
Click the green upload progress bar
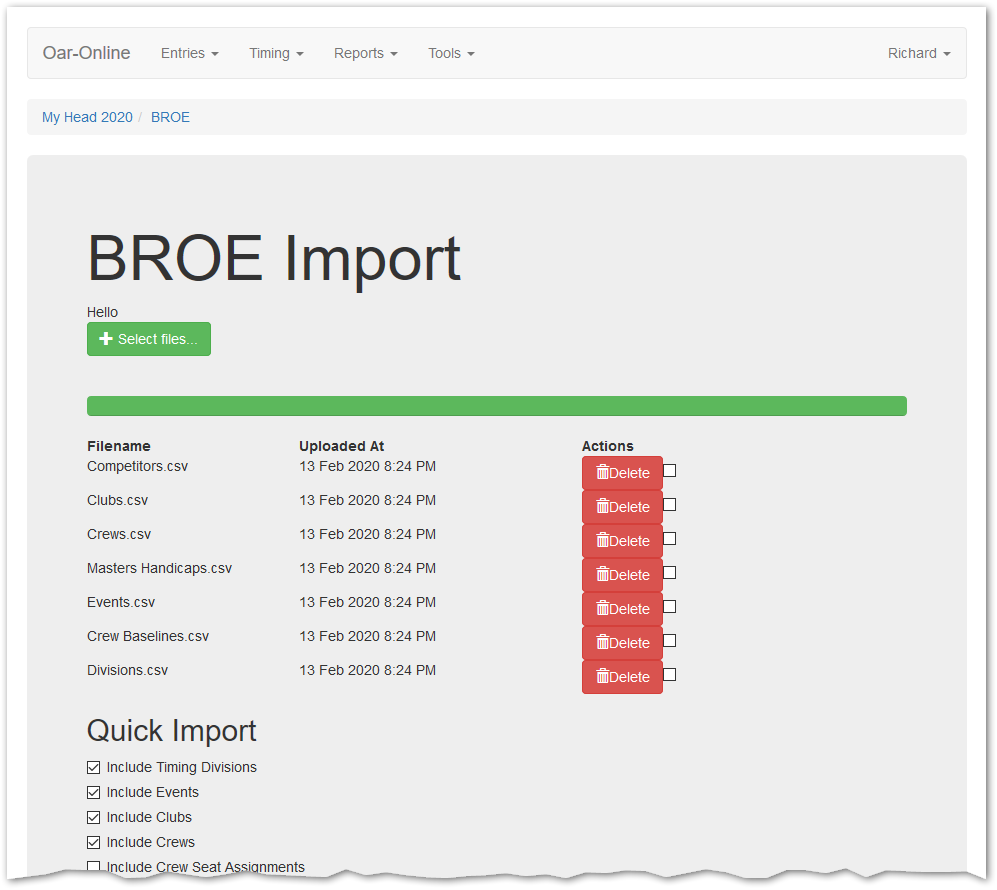(496, 406)
